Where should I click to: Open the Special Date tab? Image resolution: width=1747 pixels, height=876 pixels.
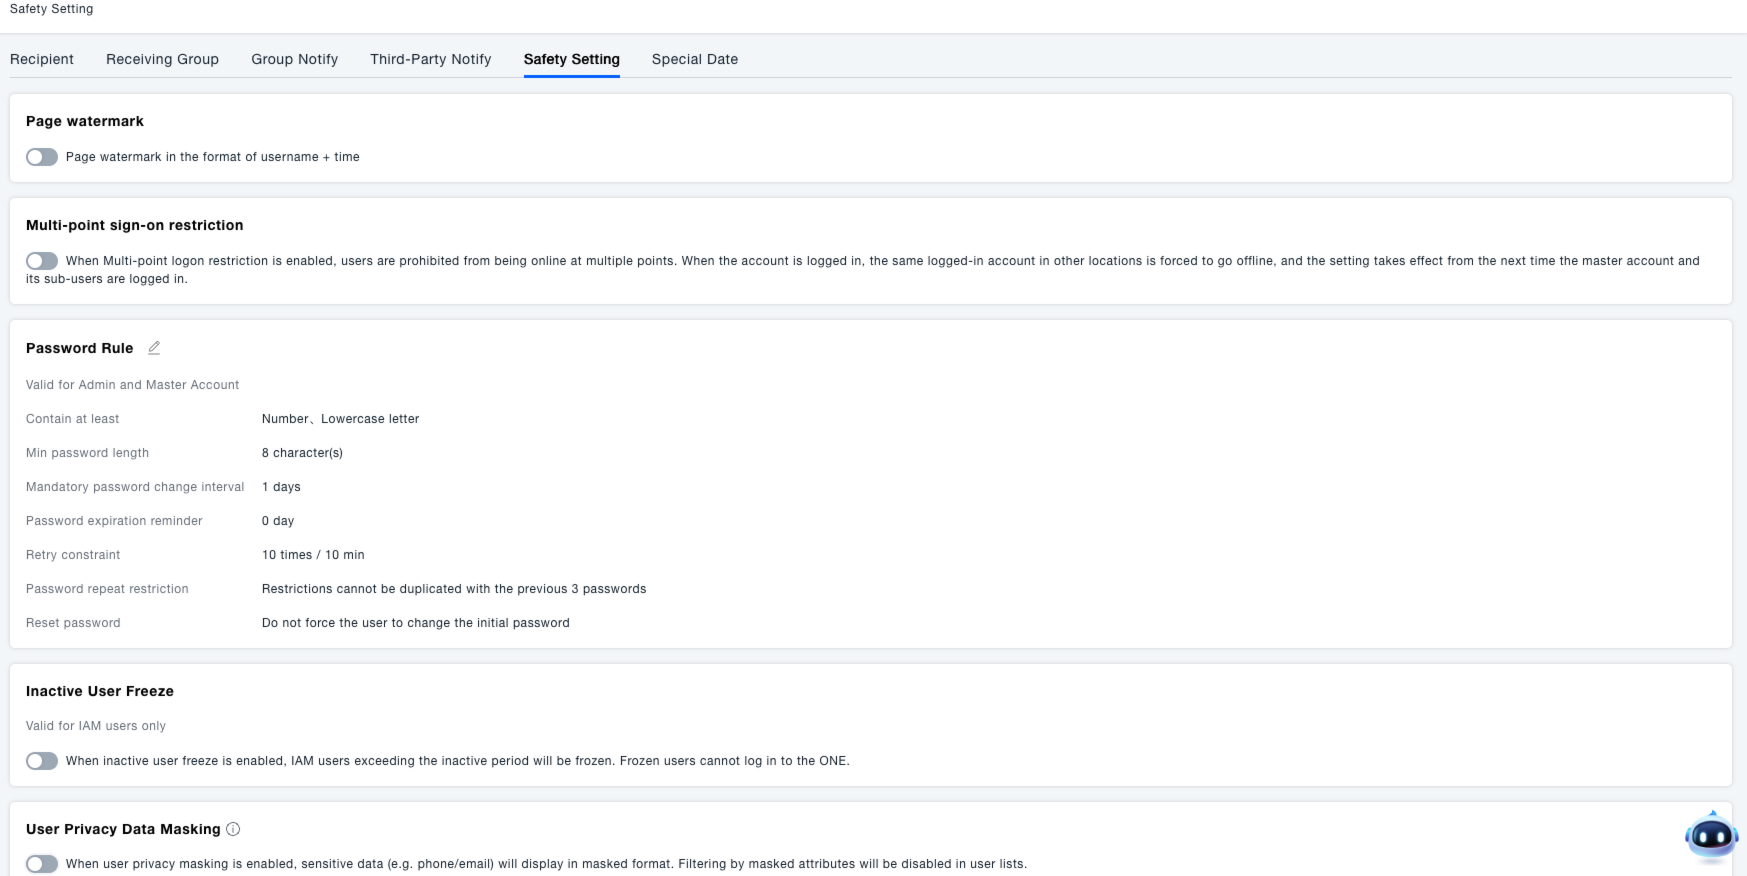694,59
